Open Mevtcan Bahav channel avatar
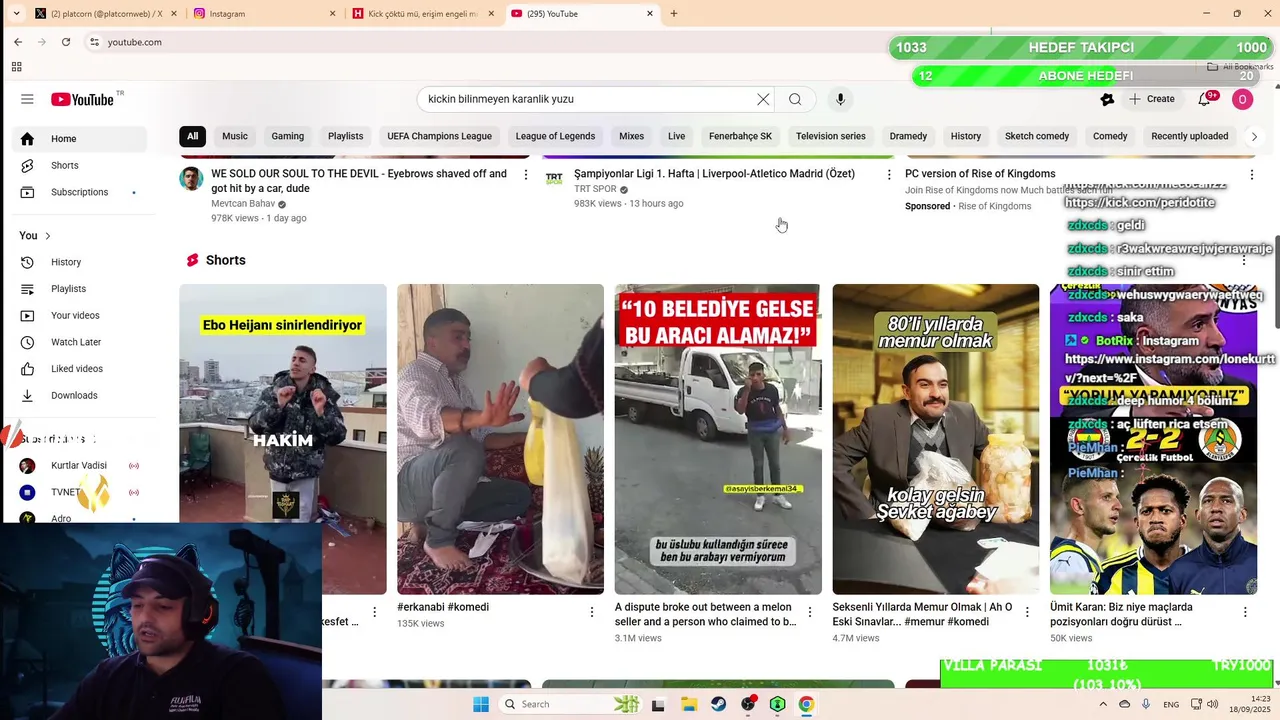The width and height of the screenshot is (1280, 720). pos(191,179)
